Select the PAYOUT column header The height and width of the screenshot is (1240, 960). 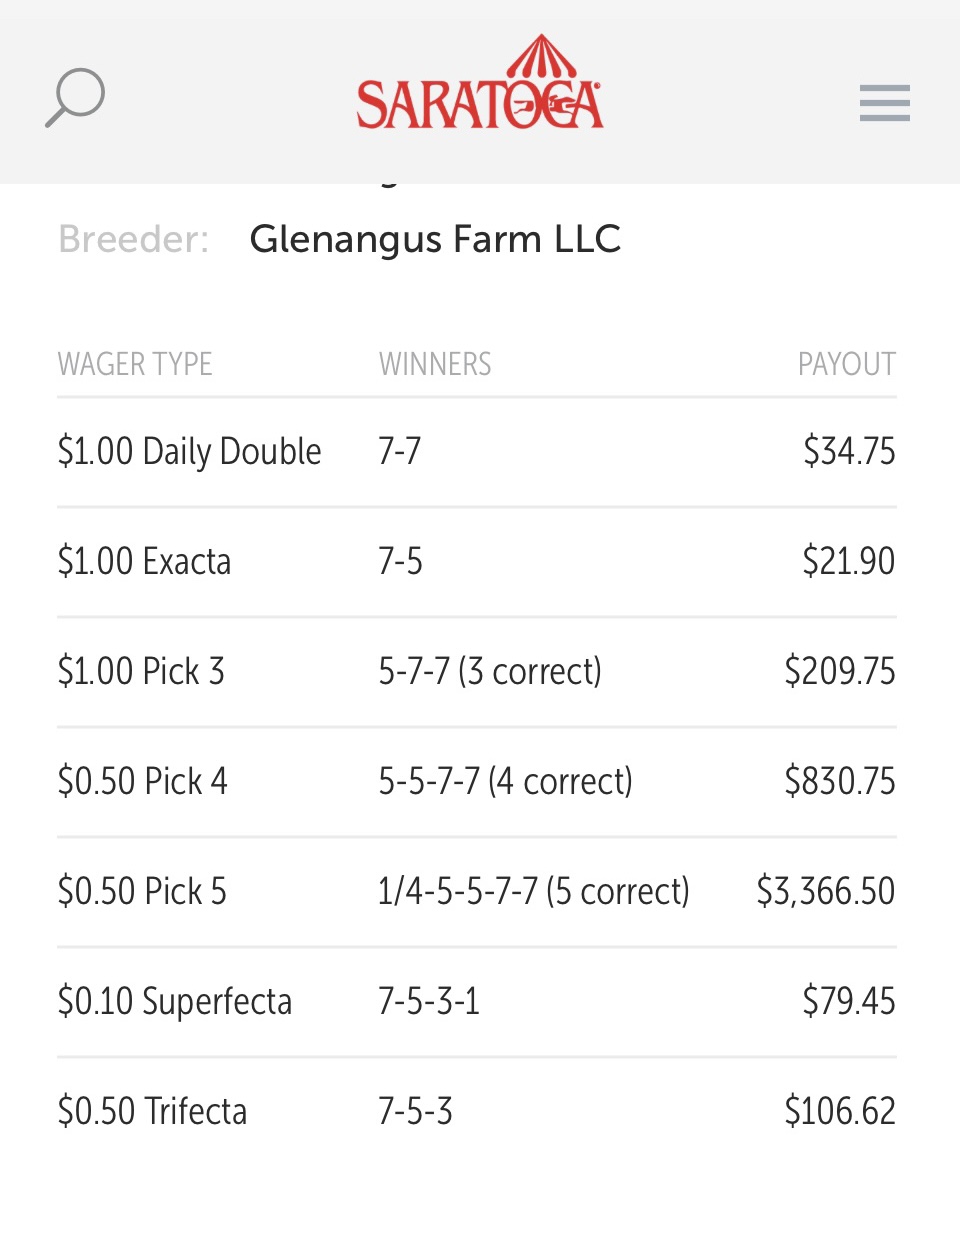(x=846, y=364)
